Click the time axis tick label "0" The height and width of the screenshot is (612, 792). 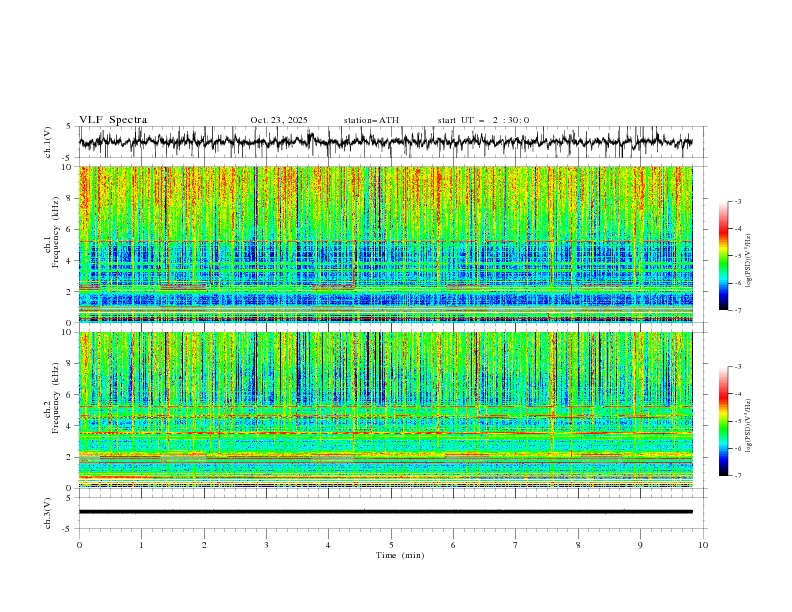79,545
